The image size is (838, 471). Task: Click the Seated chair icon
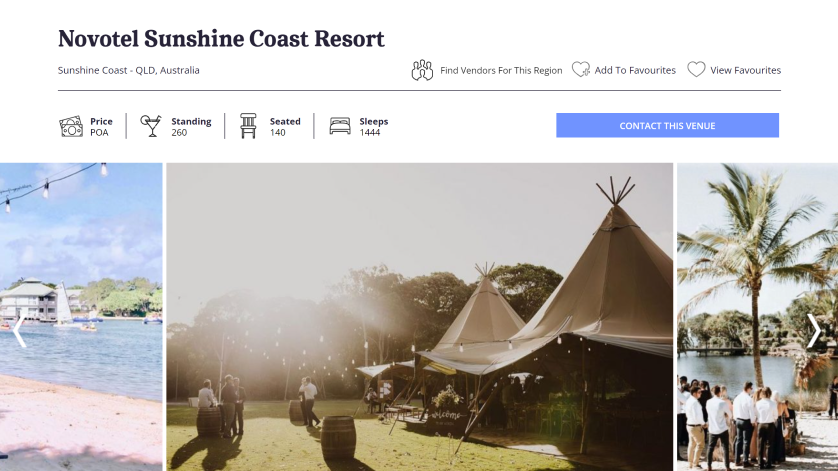(x=248, y=126)
